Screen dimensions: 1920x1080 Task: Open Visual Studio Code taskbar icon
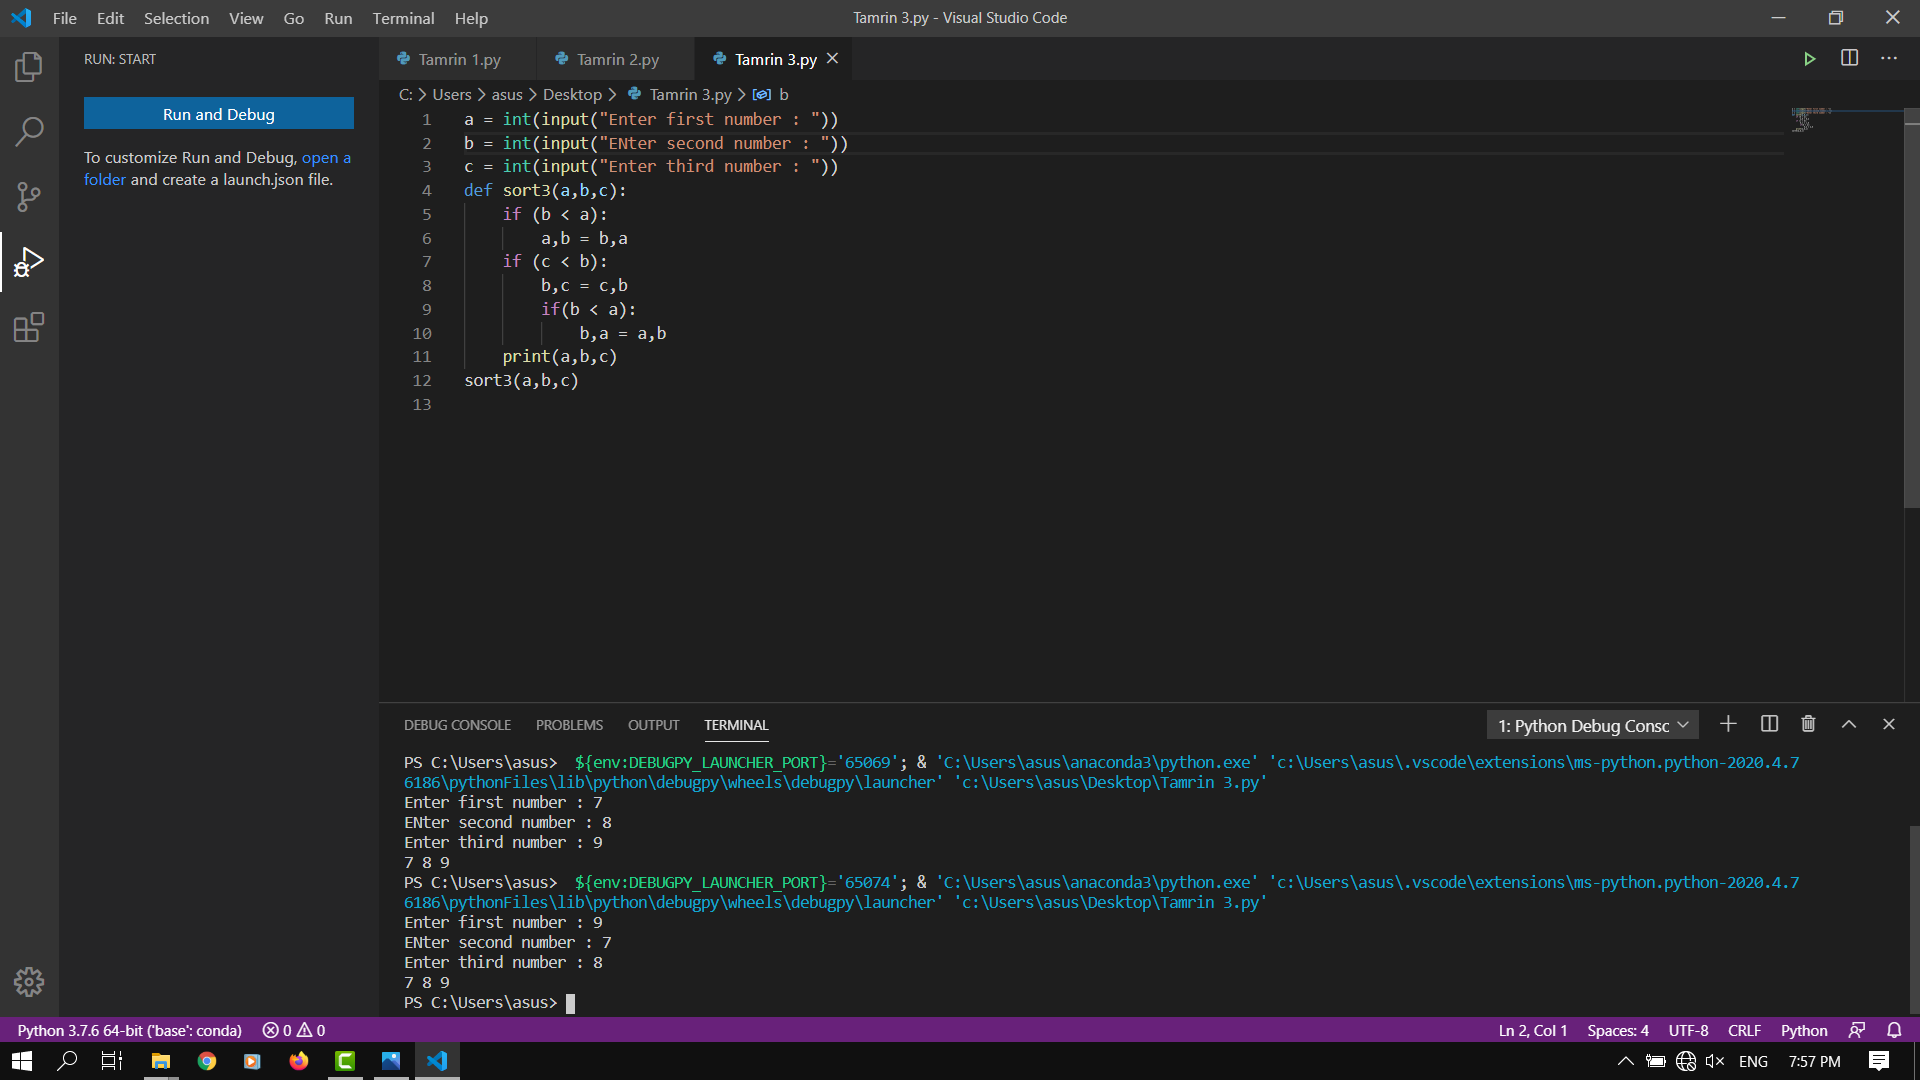[x=437, y=1061]
